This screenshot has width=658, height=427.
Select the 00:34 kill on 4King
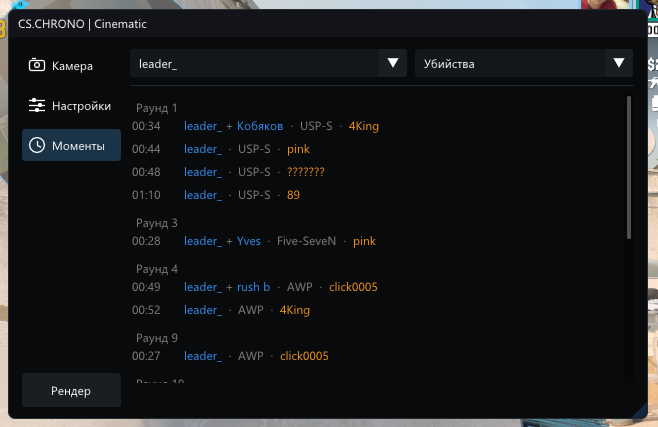click(x=255, y=126)
